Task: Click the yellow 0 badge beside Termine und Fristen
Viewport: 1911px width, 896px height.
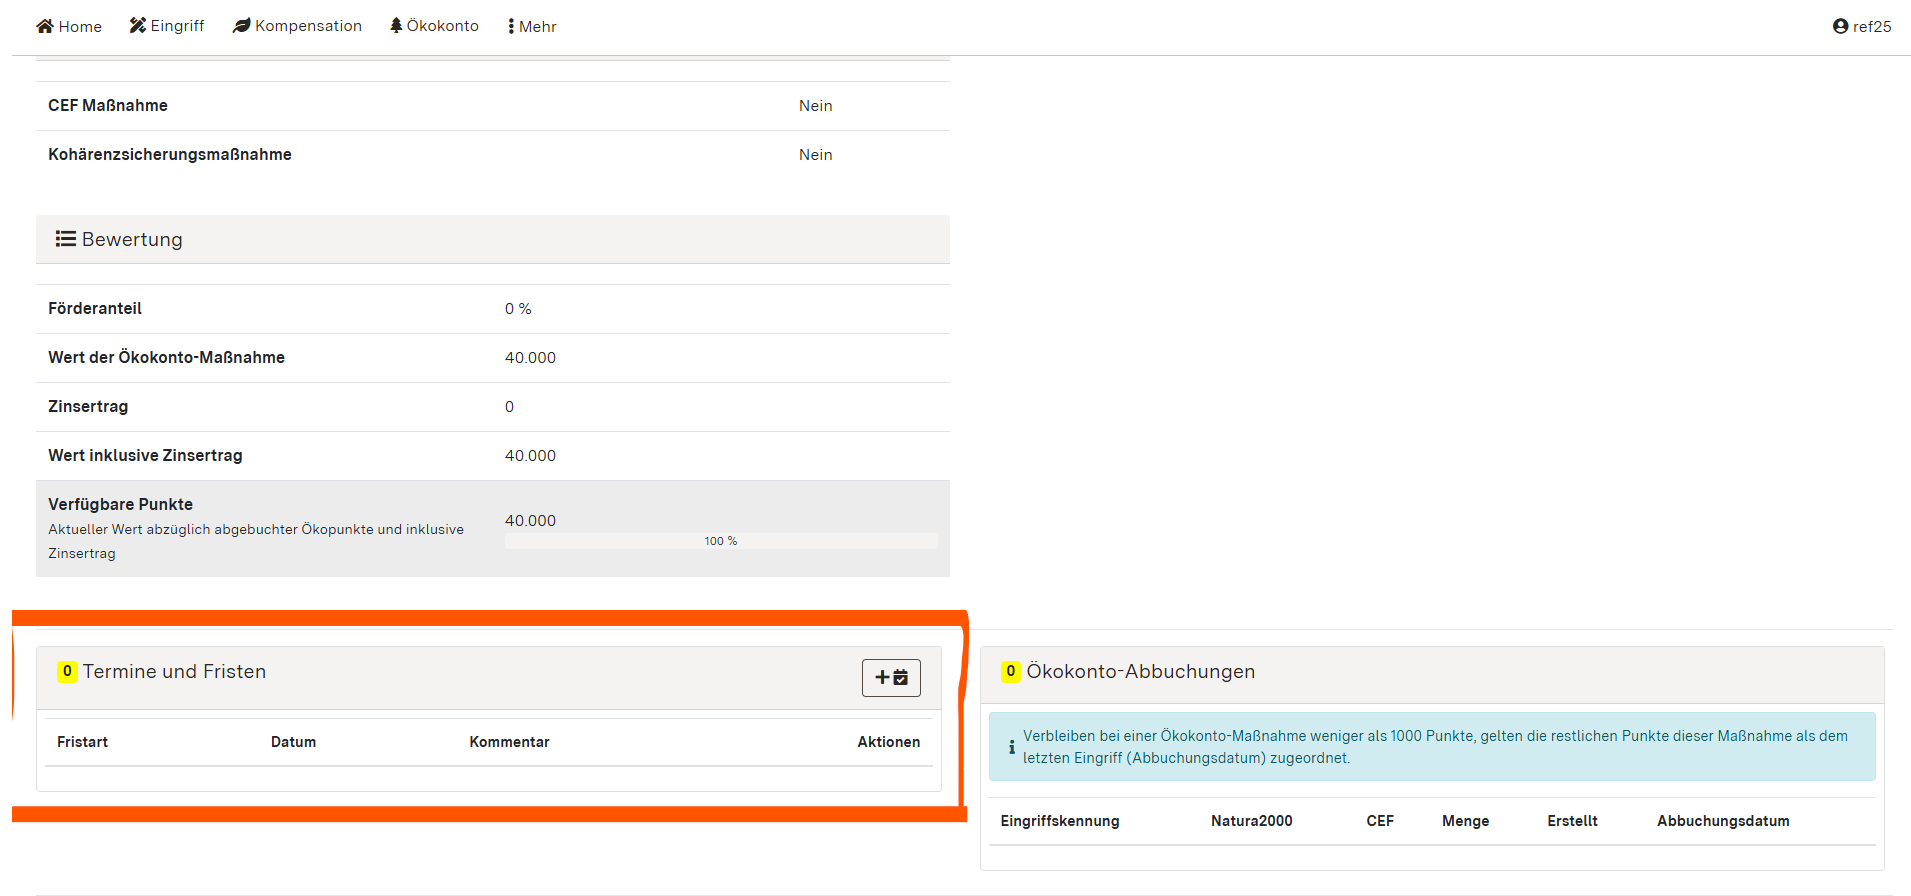Action: 67,671
